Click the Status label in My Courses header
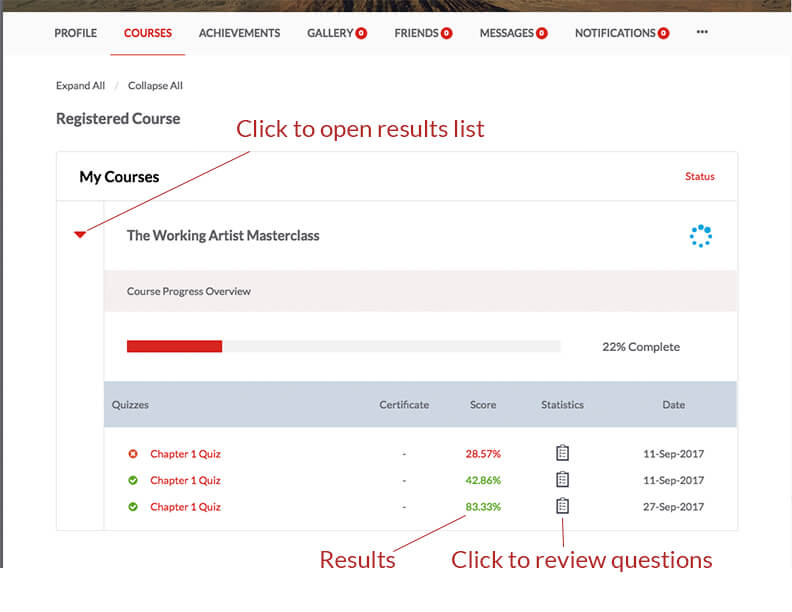The width and height of the screenshot is (792, 612). pos(699,177)
